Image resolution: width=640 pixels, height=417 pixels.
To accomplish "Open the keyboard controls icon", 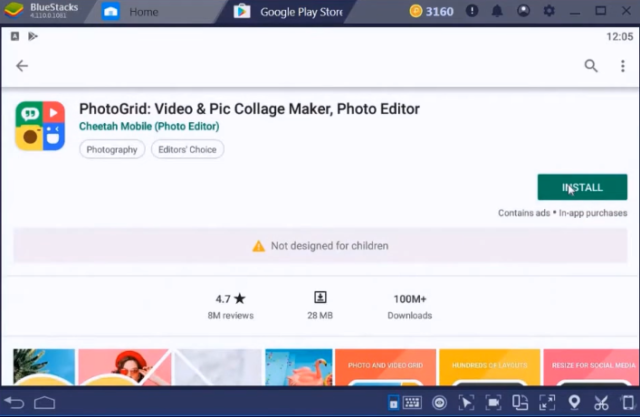I will 412,403.
